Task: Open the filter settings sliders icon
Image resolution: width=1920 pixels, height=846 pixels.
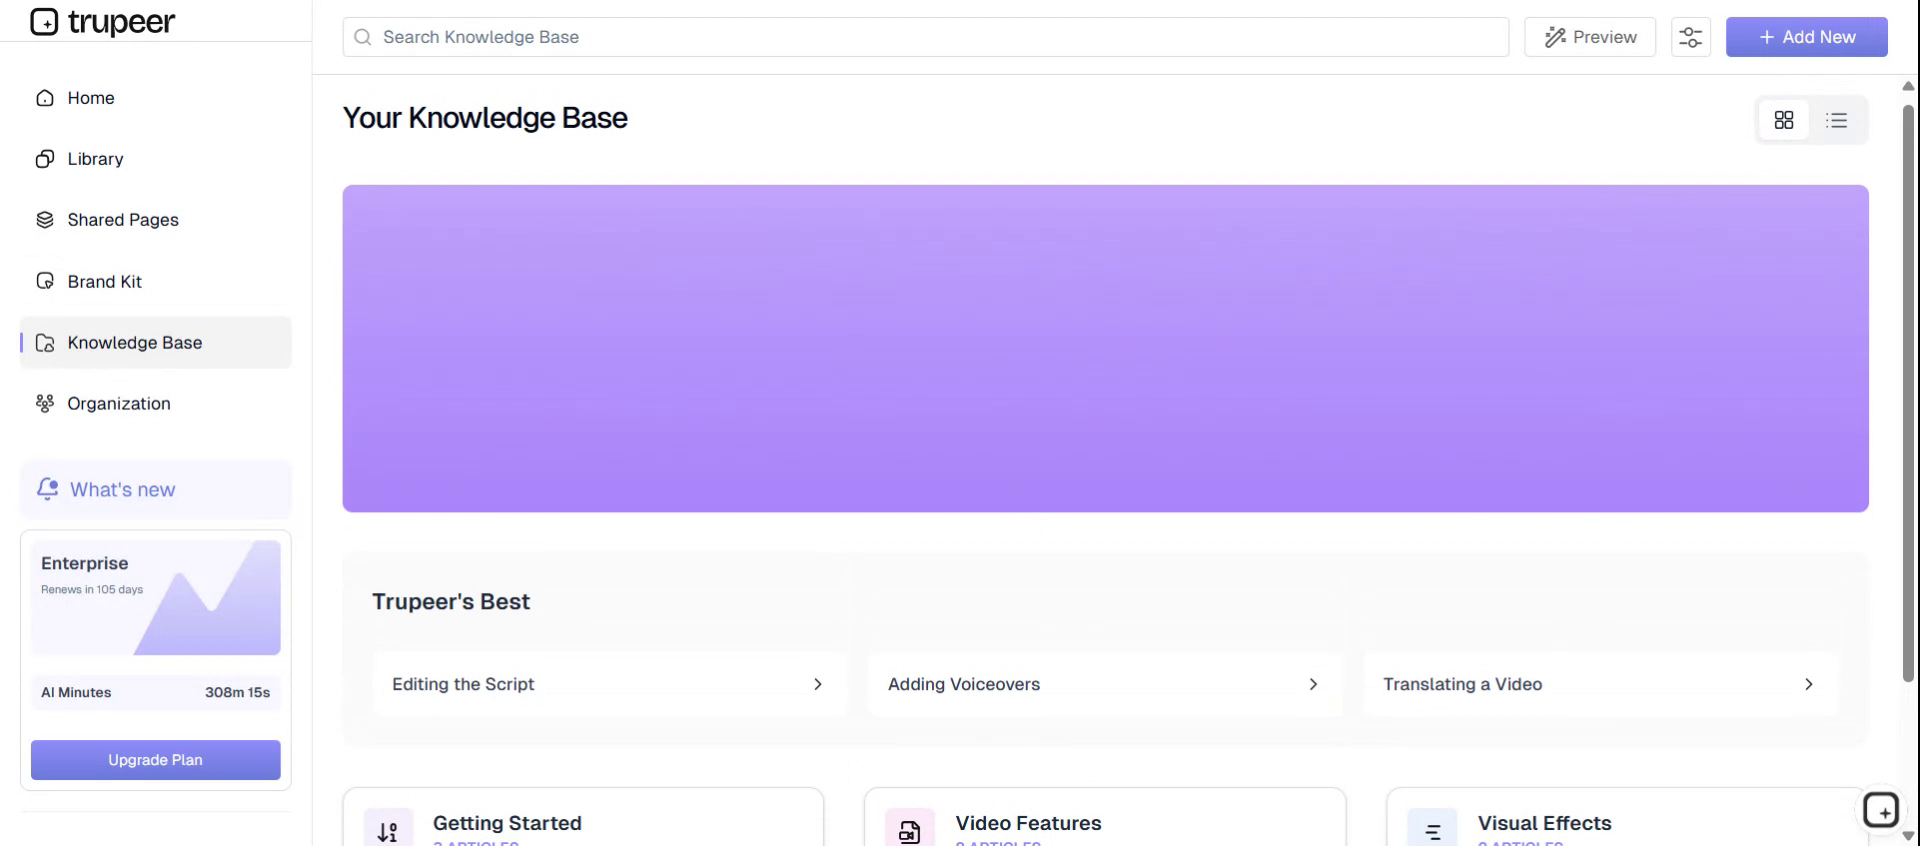Action: [1691, 37]
